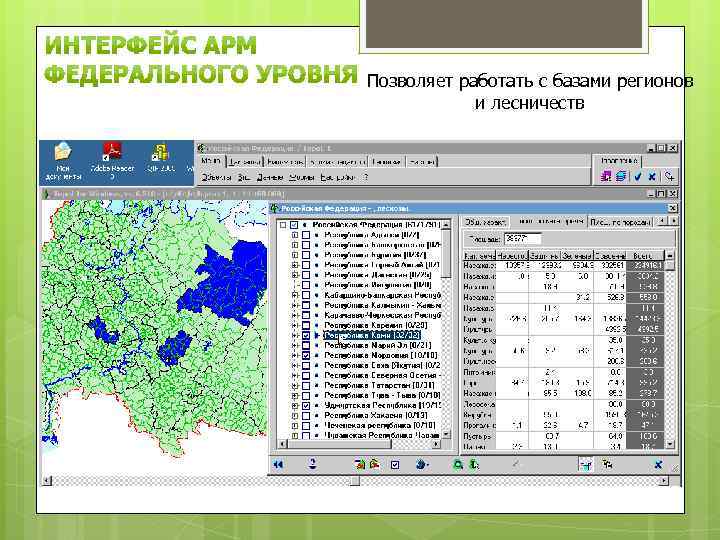Open the ? help menu
The height and width of the screenshot is (540, 720).
coord(366,177)
